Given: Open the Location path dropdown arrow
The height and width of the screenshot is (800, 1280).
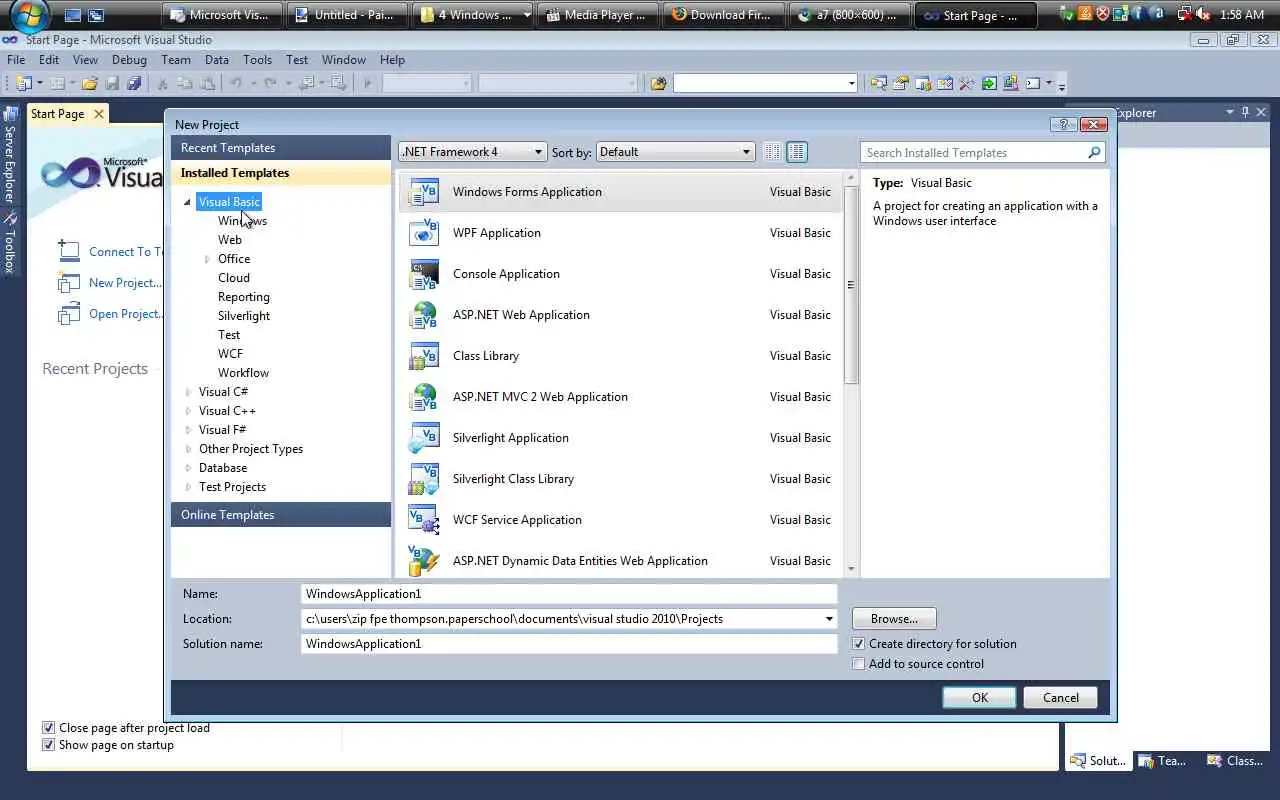Looking at the screenshot, I should (828, 619).
